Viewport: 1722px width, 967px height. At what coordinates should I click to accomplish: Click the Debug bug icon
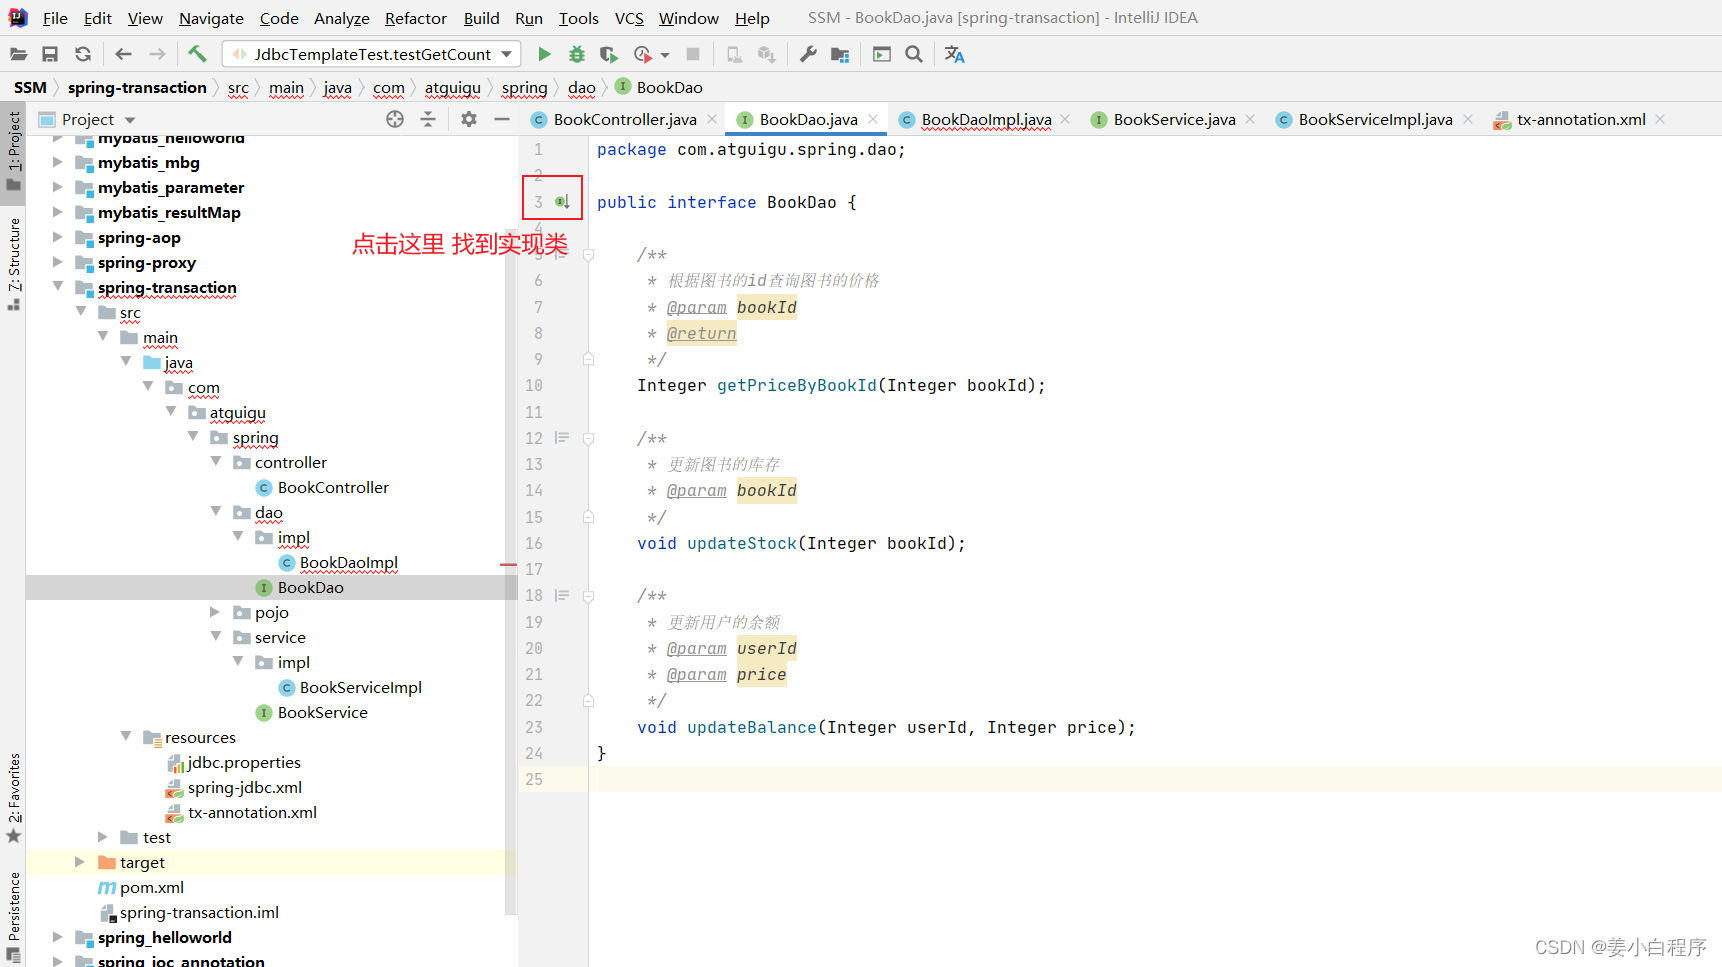577,54
